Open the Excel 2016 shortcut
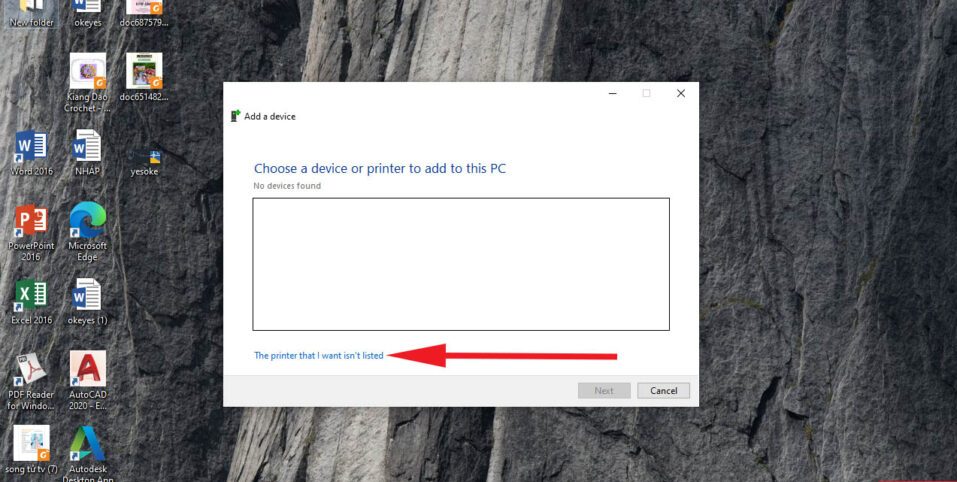 click(31, 301)
